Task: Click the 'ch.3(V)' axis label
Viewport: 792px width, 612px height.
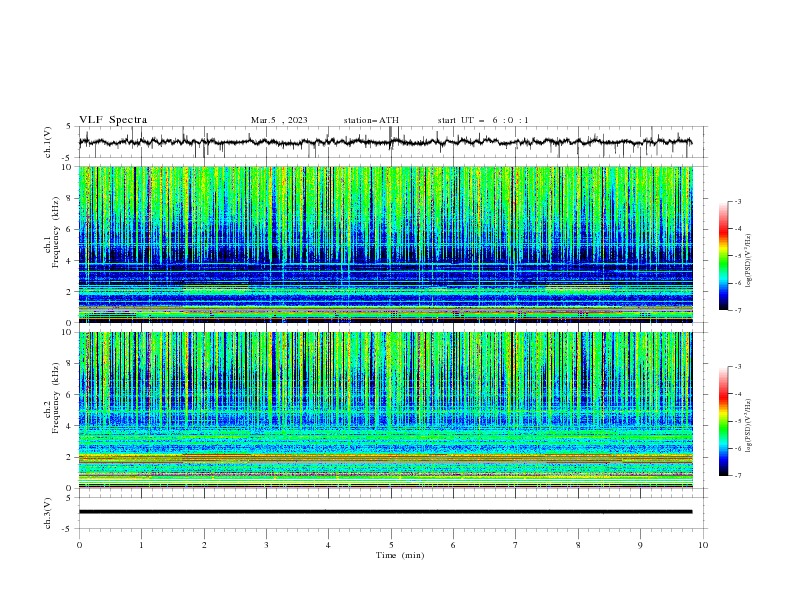Action: pos(48,513)
